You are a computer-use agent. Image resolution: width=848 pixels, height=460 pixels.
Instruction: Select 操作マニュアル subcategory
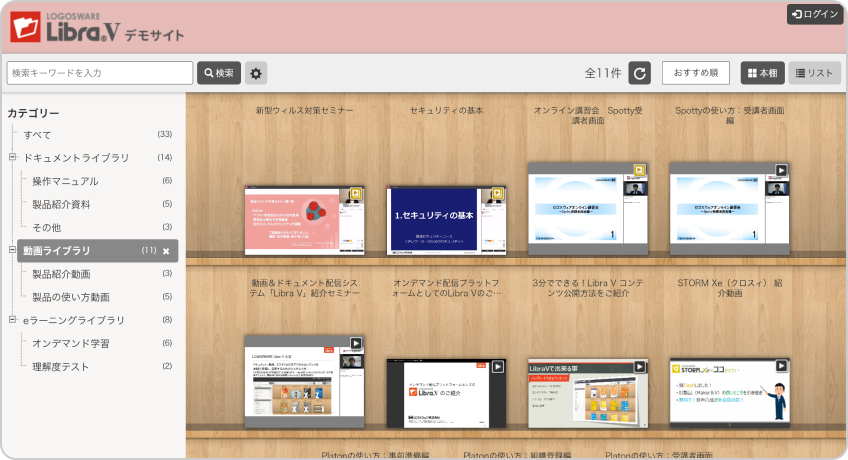[65, 181]
